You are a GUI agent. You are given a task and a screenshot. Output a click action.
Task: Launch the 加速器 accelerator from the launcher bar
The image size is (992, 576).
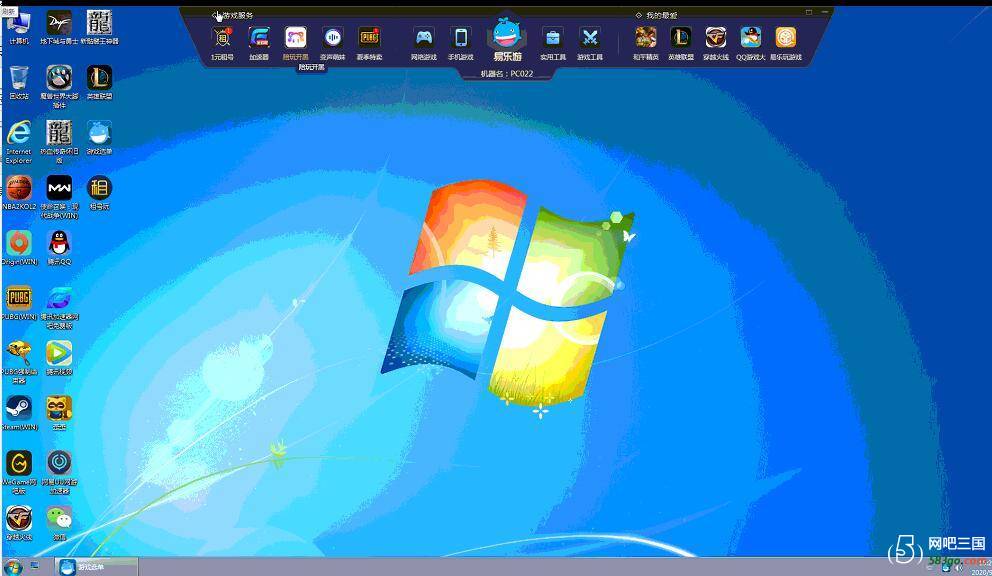pos(259,38)
